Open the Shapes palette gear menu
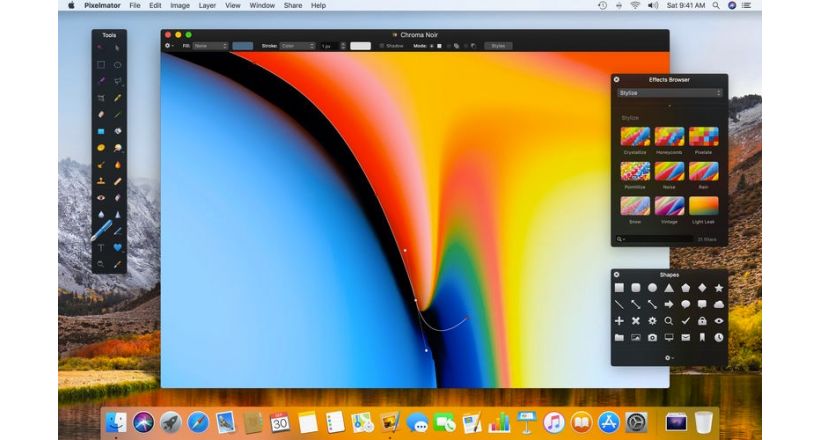 [669, 358]
